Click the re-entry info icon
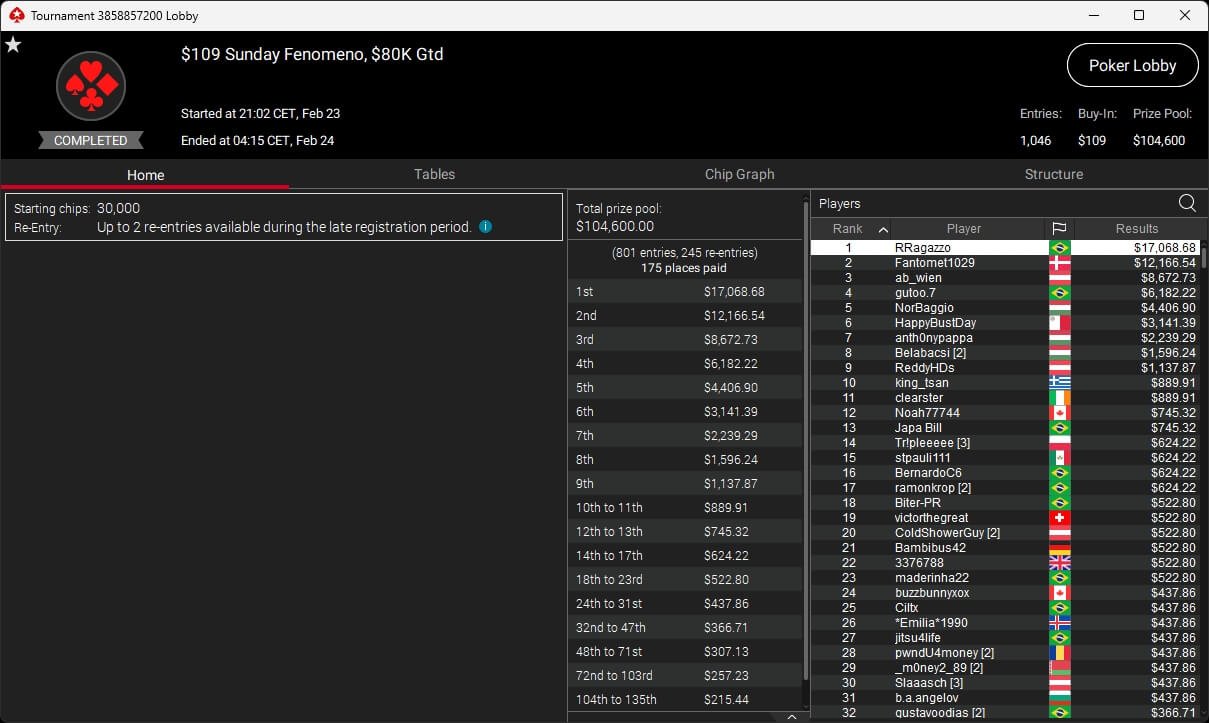The image size is (1209, 723). (x=485, y=227)
